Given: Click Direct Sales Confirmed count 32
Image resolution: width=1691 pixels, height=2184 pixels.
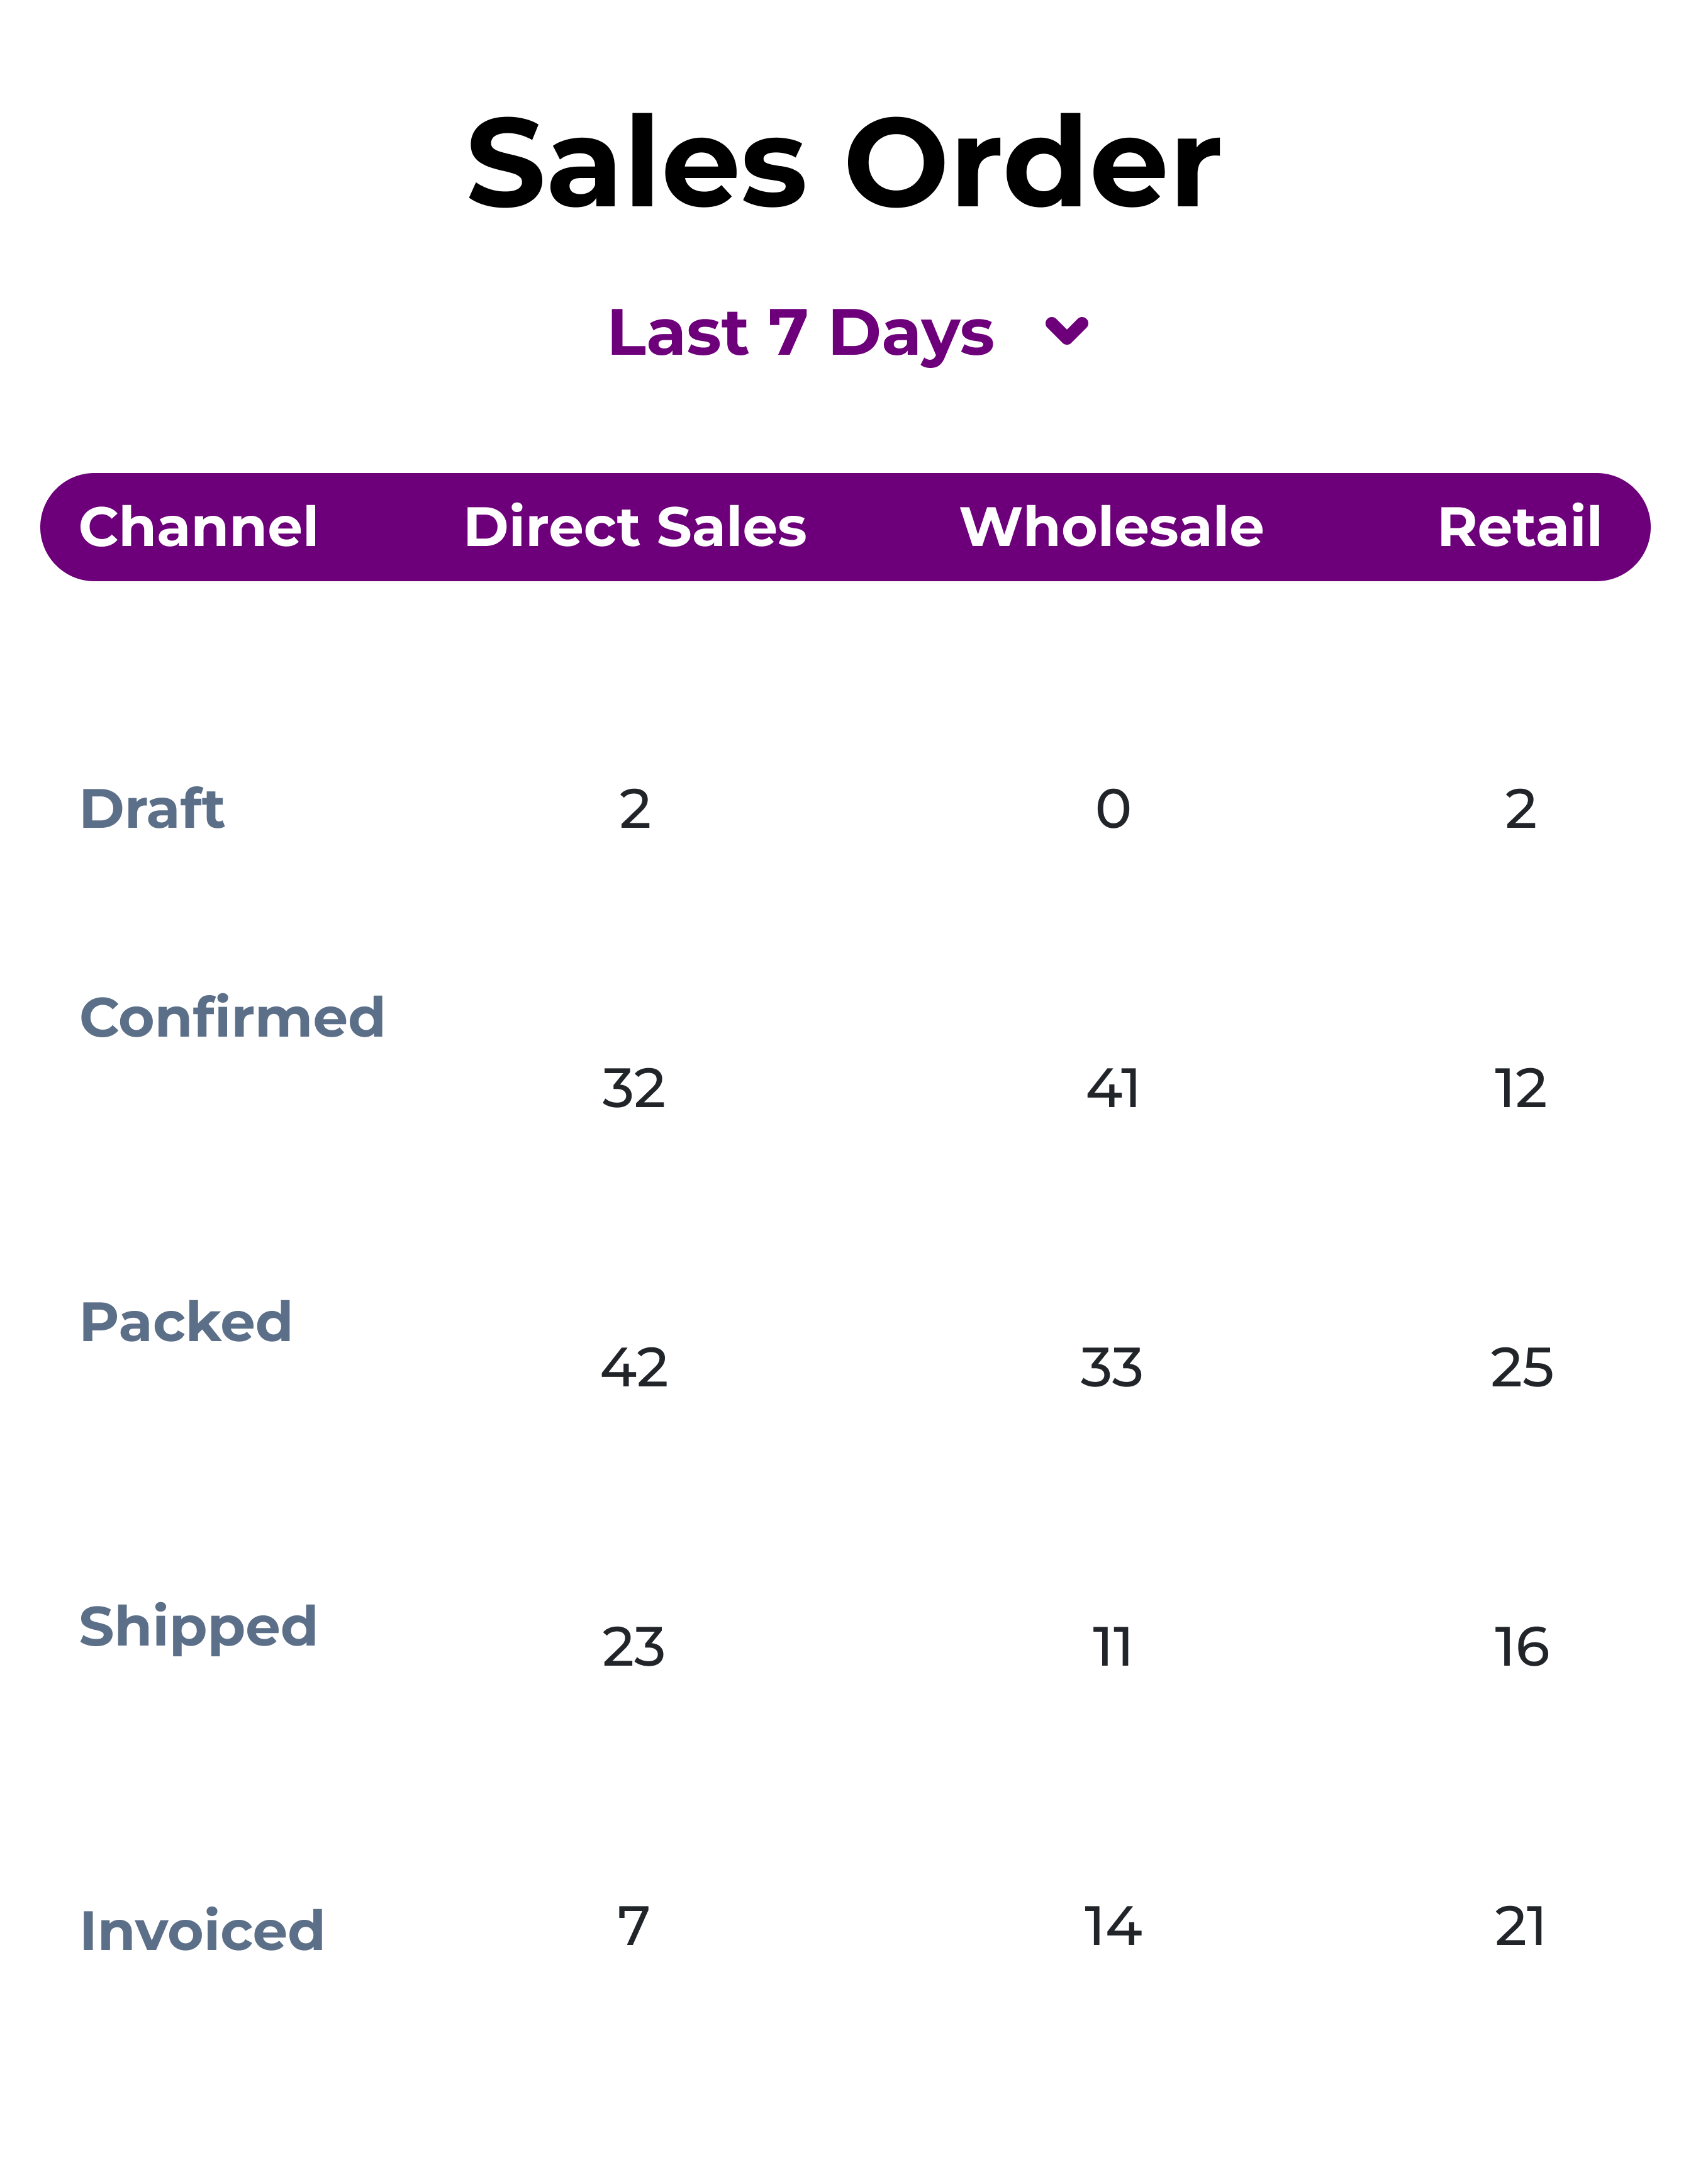Looking at the screenshot, I should pos(634,1089).
